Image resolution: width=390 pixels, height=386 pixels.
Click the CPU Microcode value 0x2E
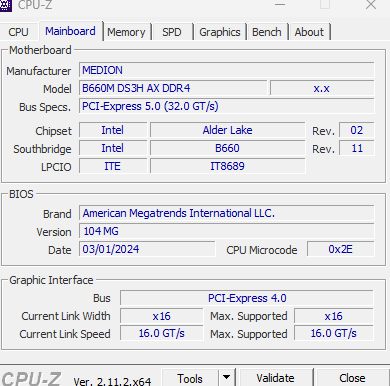click(340, 249)
